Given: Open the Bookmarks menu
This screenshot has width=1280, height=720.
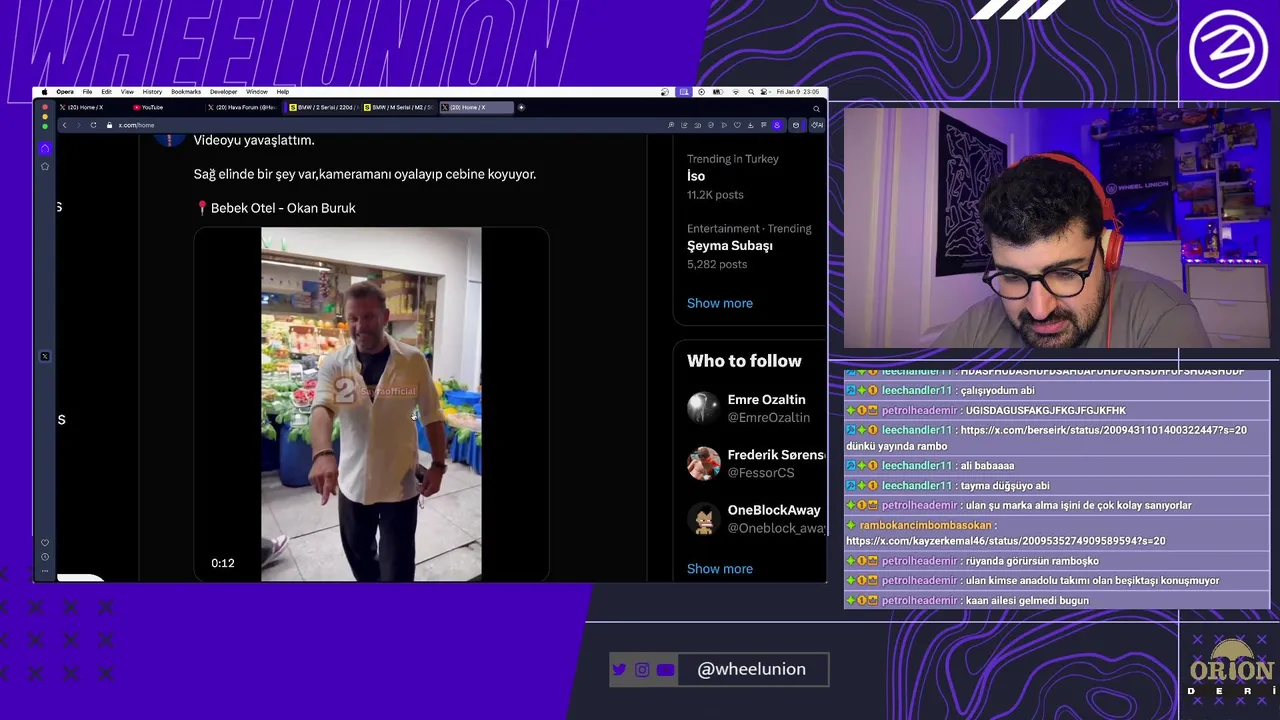Looking at the screenshot, I should pyautogui.click(x=186, y=92).
